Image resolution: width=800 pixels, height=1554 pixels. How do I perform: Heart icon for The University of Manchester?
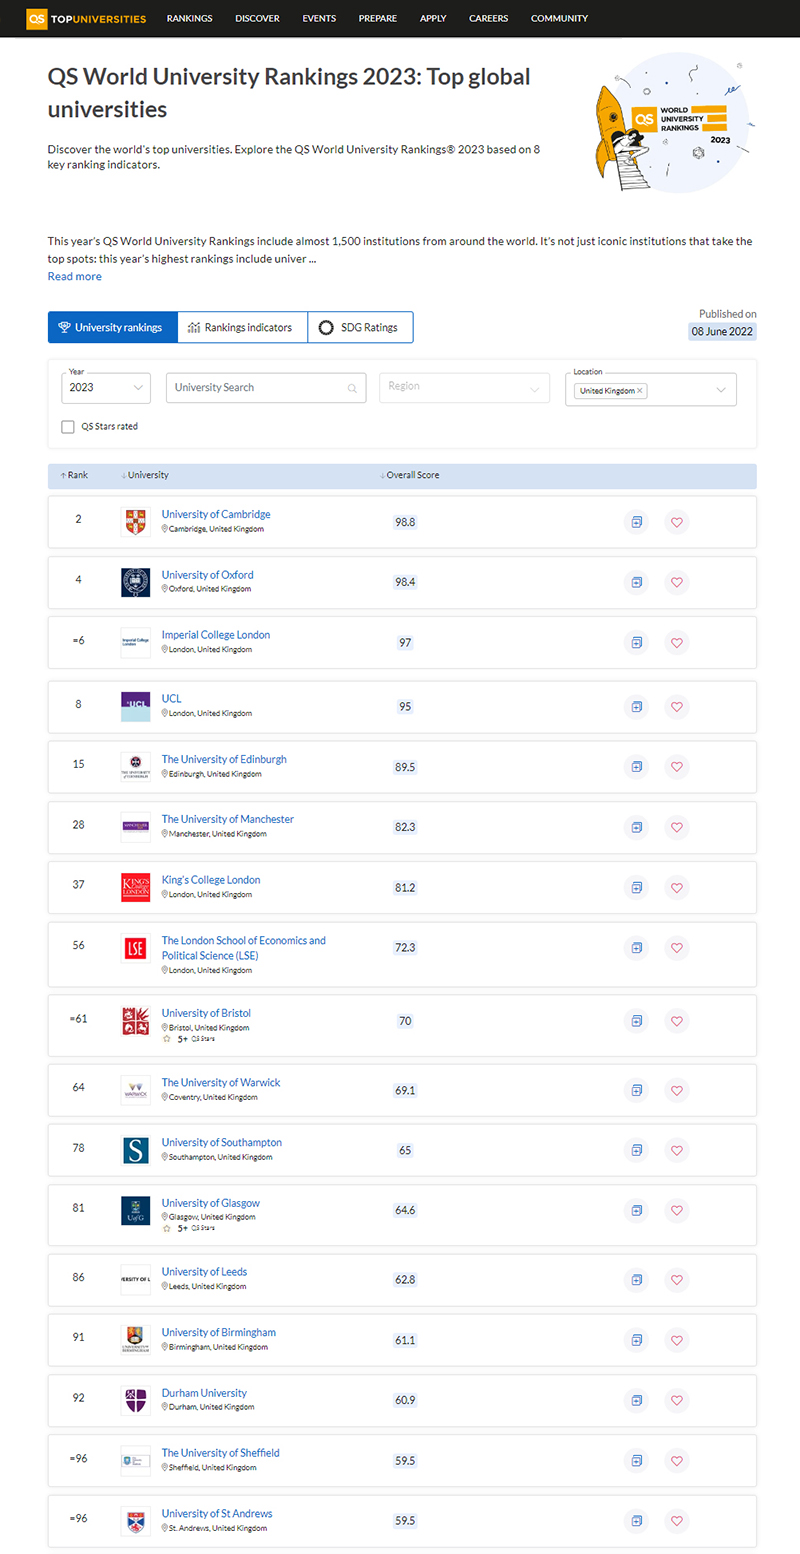(x=677, y=827)
